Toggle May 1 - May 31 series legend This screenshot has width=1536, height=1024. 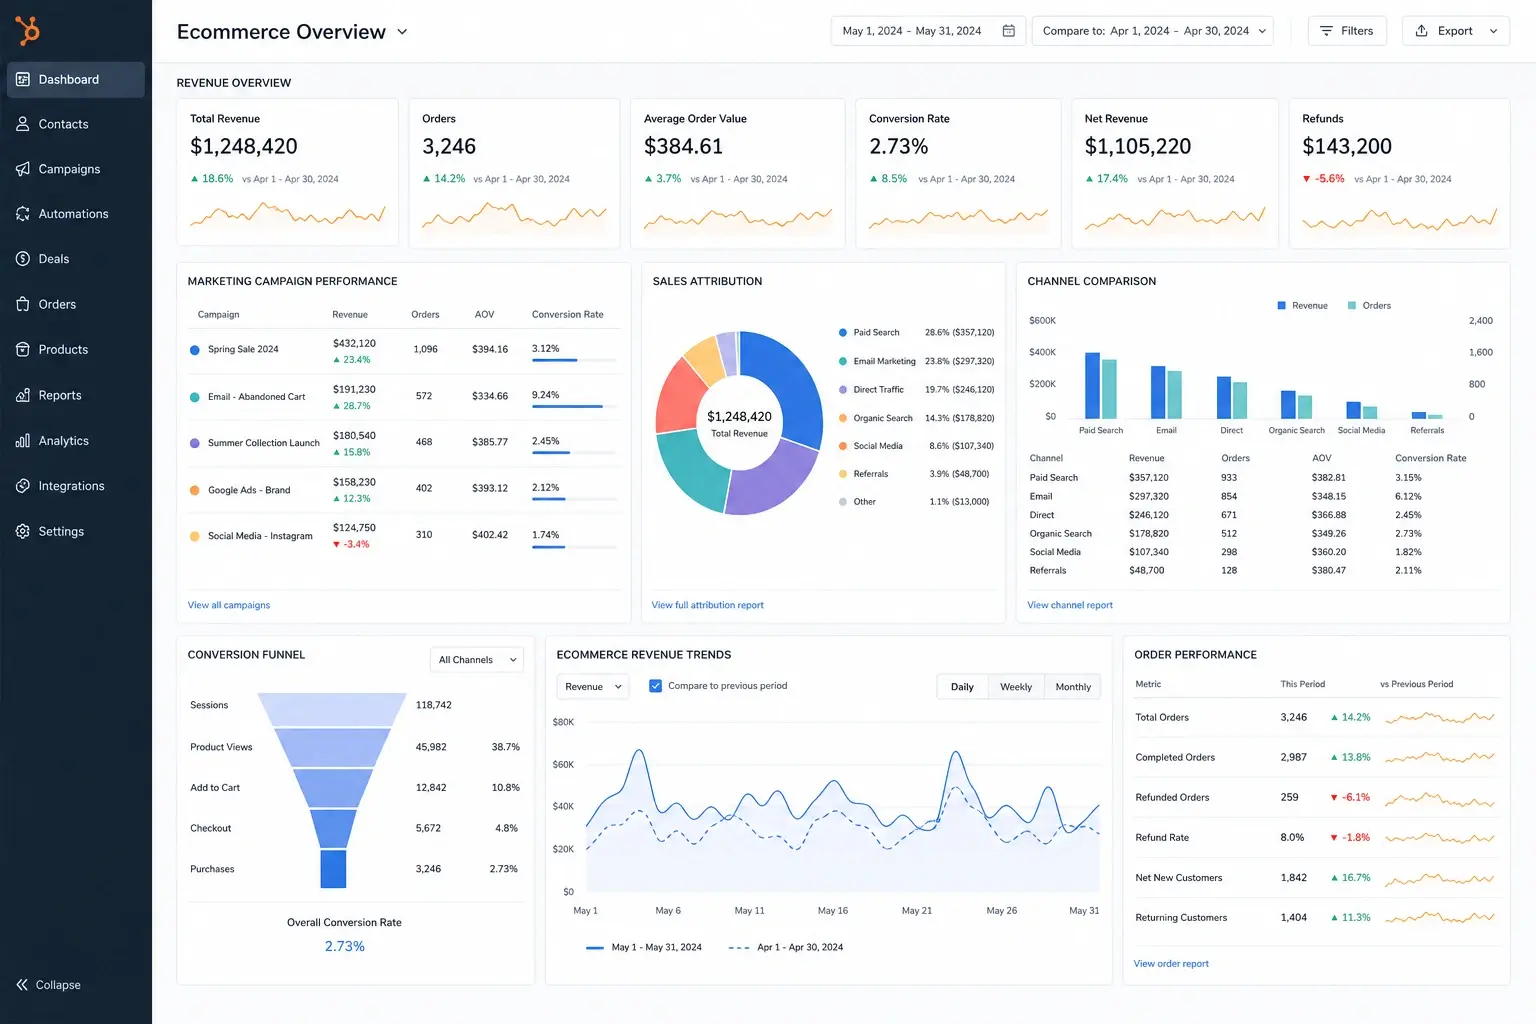tap(644, 947)
